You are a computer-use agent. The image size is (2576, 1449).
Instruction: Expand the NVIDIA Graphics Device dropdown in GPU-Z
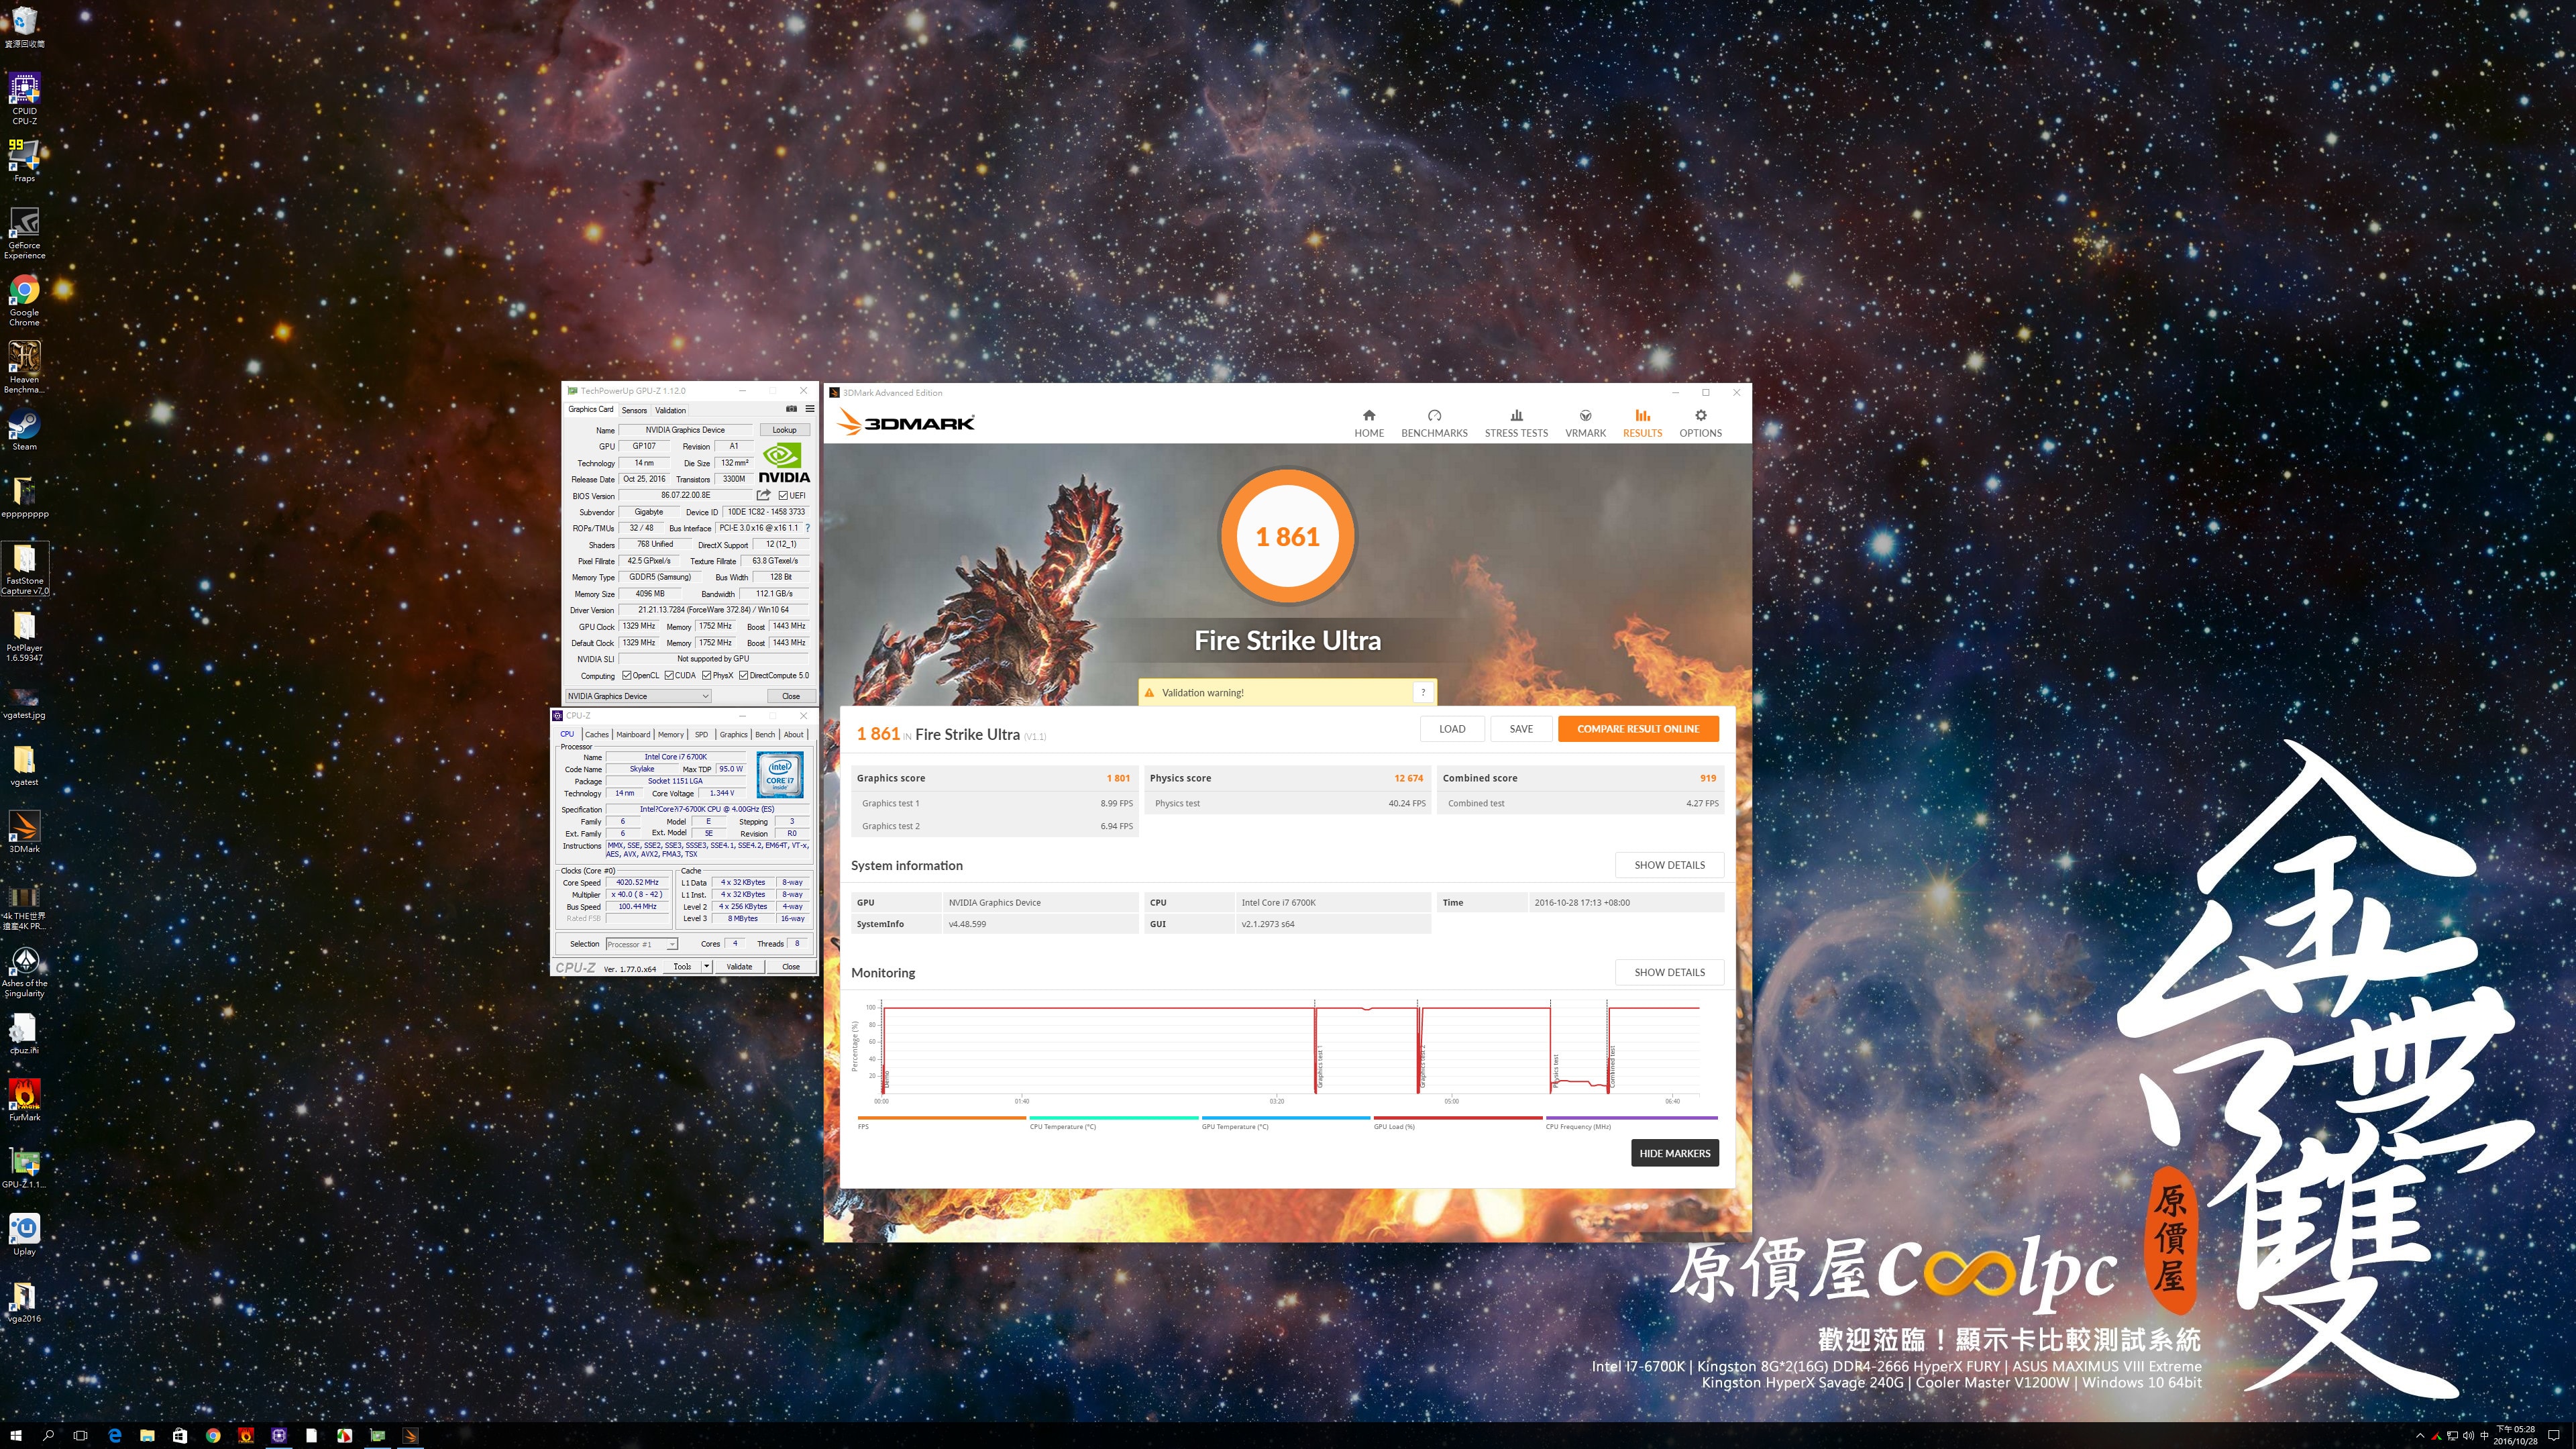tap(638, 696)
